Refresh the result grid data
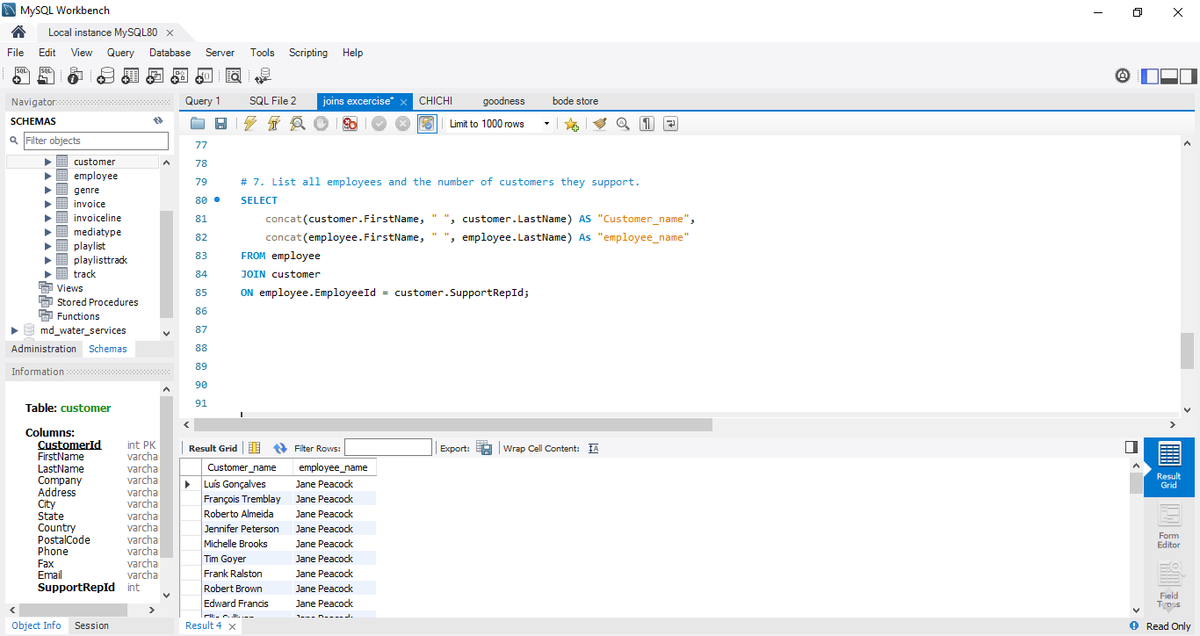The width and height of the screenshot is (1200, 636). [280, 448]
